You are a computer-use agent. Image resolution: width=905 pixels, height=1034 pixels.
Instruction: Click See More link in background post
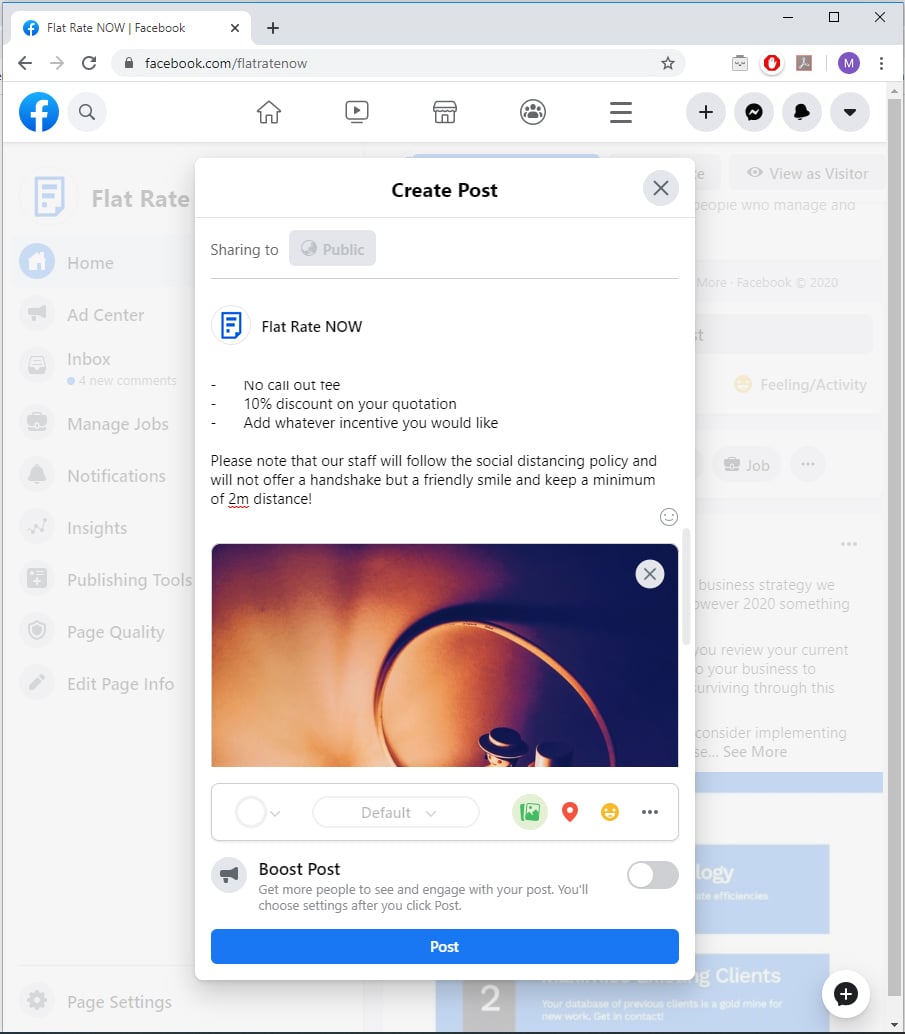tap(755, 752)
